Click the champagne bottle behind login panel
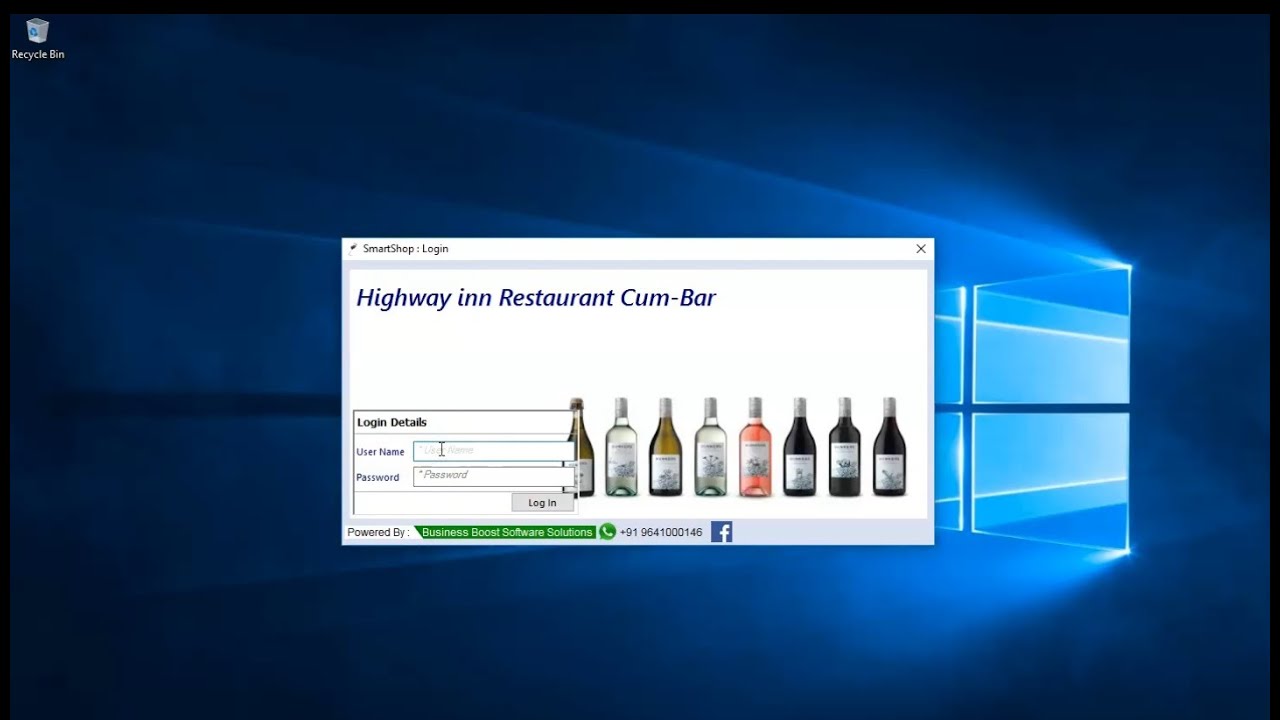Screen dimensions: 1280x720 (582, 447)
